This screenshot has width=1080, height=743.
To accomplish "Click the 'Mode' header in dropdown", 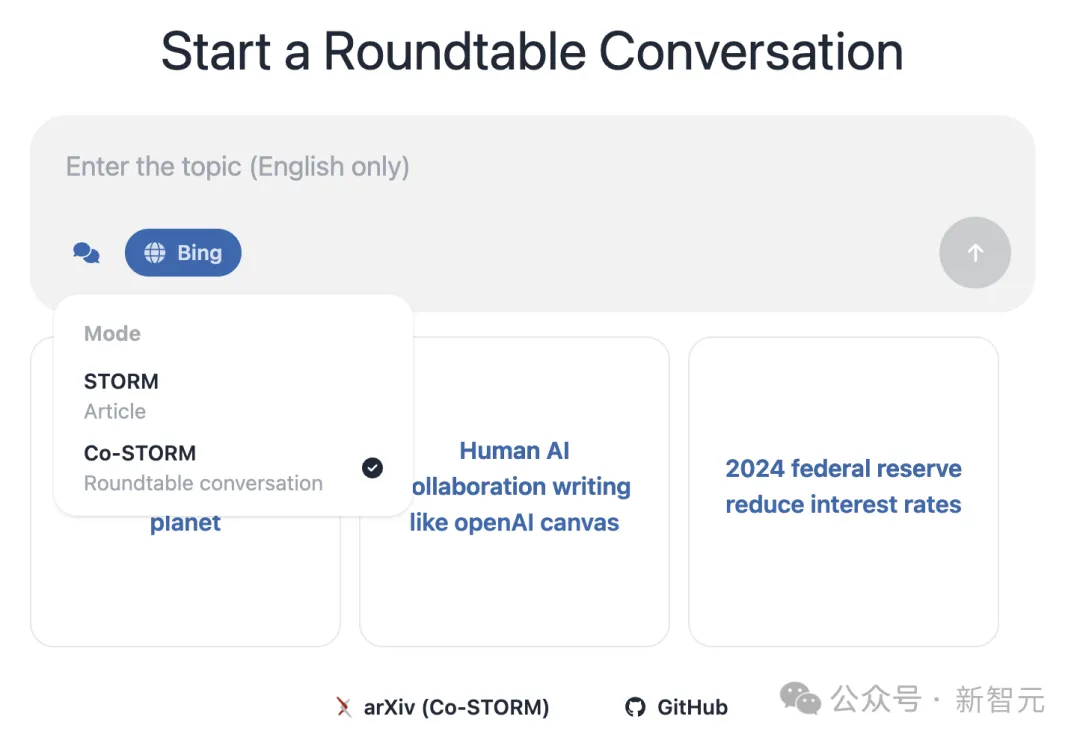I will pyautogui.click(x=112, y=334).
